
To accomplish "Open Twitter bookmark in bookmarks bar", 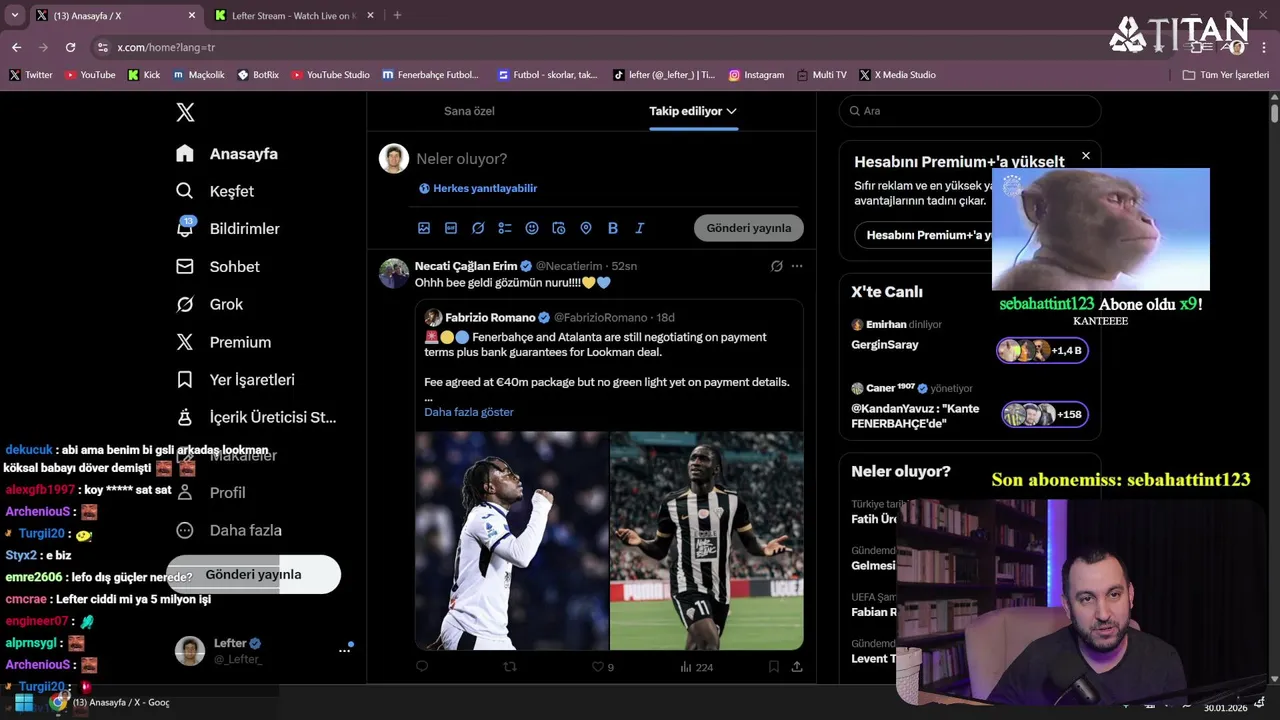I will pos(31,75).
